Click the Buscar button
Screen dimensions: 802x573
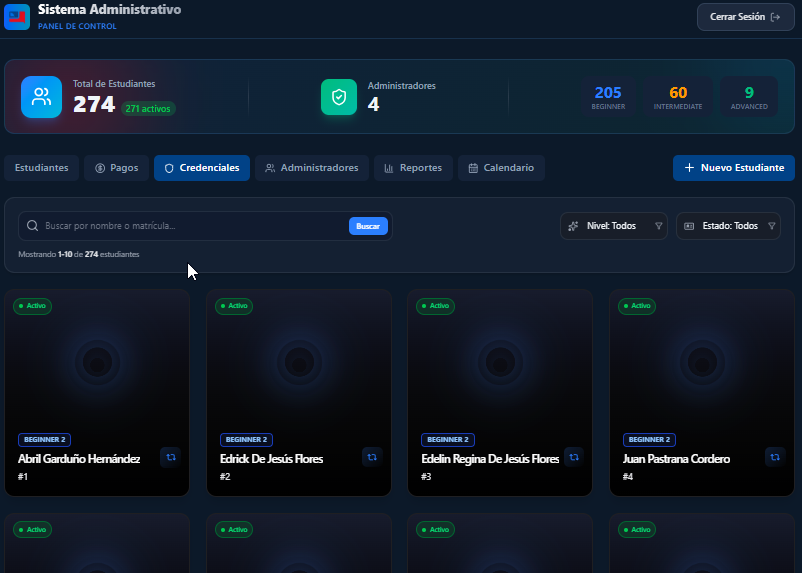pyautogui.click(x=368, y=226)
